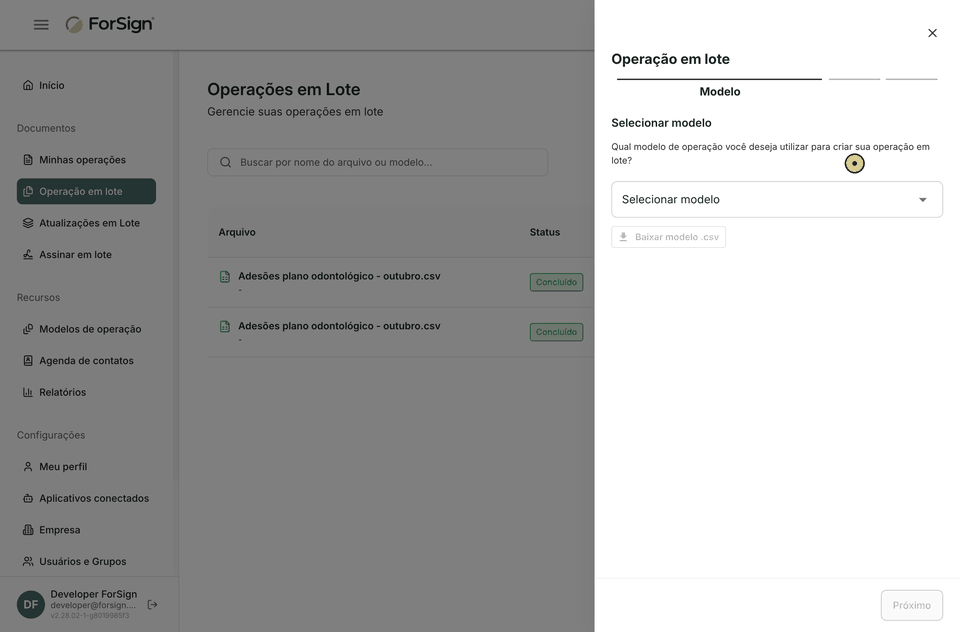Select Atualizações em Lote menu item

coord(86,223)
